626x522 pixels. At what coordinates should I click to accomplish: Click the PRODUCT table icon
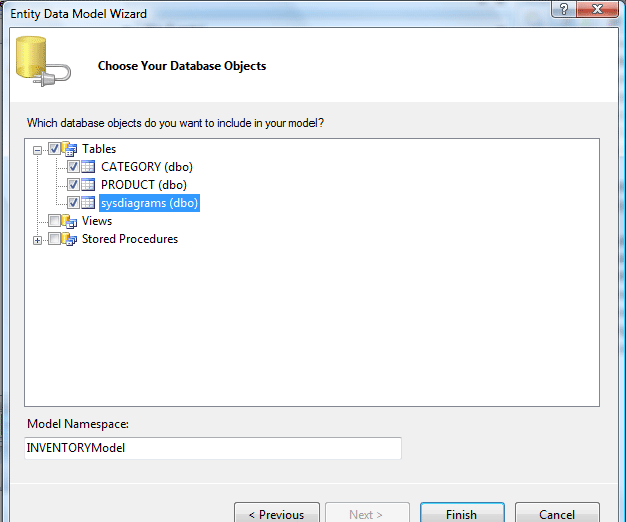pyautogui.click(x=88, y=185)
